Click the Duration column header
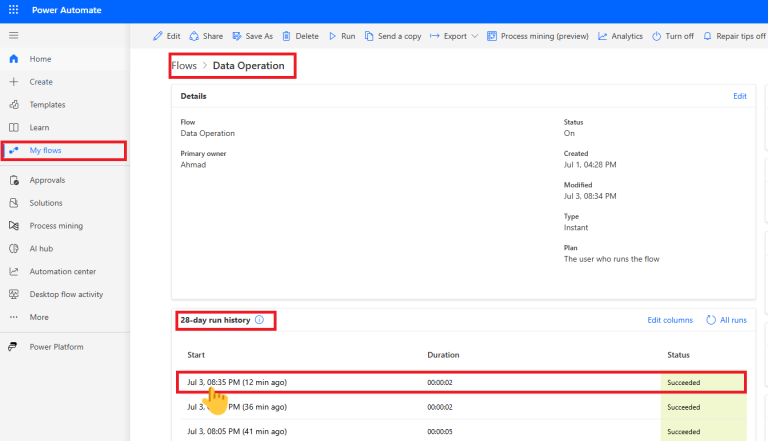The image size is (768, 441). point(443,355)
